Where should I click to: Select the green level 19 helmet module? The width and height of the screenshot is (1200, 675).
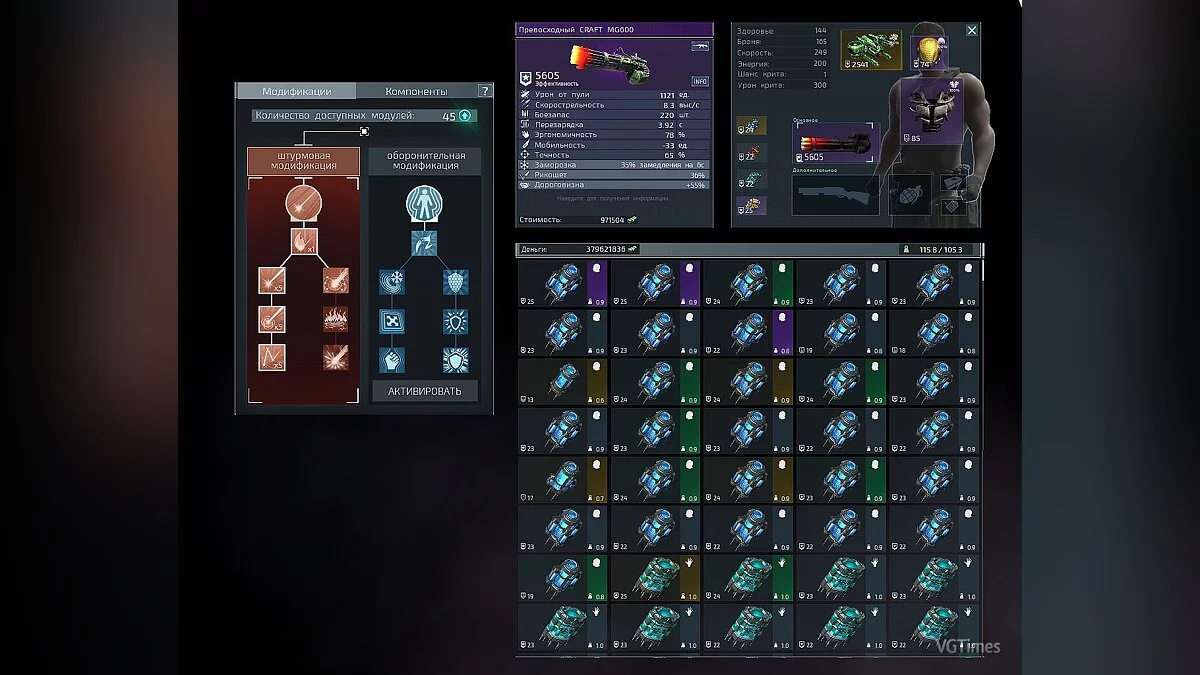(562, 578)
